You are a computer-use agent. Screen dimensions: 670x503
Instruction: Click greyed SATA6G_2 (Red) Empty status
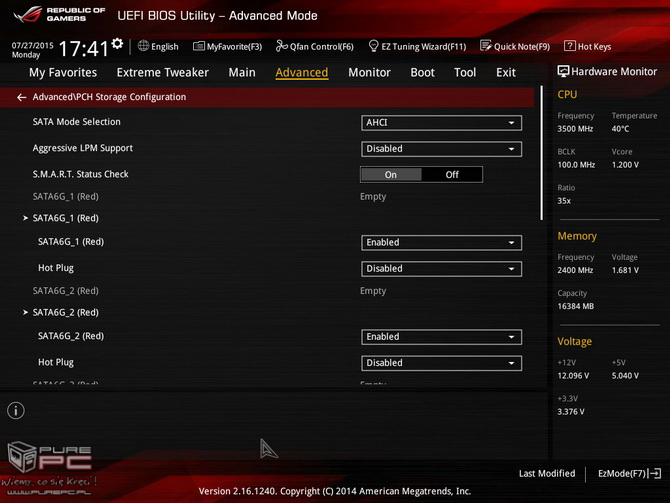click(373, 291)
